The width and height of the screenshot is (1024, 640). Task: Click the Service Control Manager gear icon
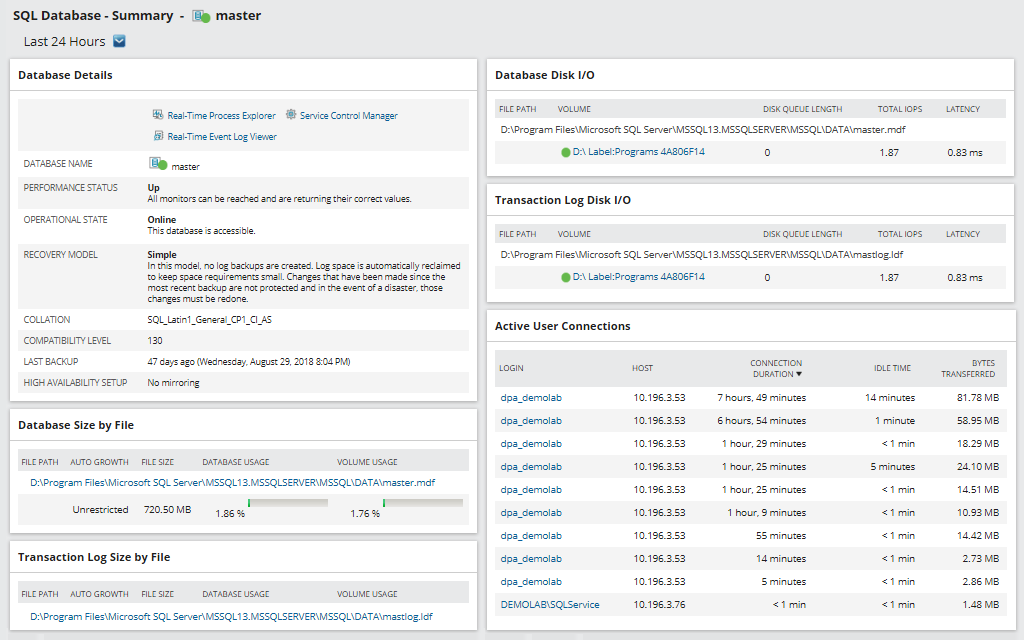click(x=289, y=114)
